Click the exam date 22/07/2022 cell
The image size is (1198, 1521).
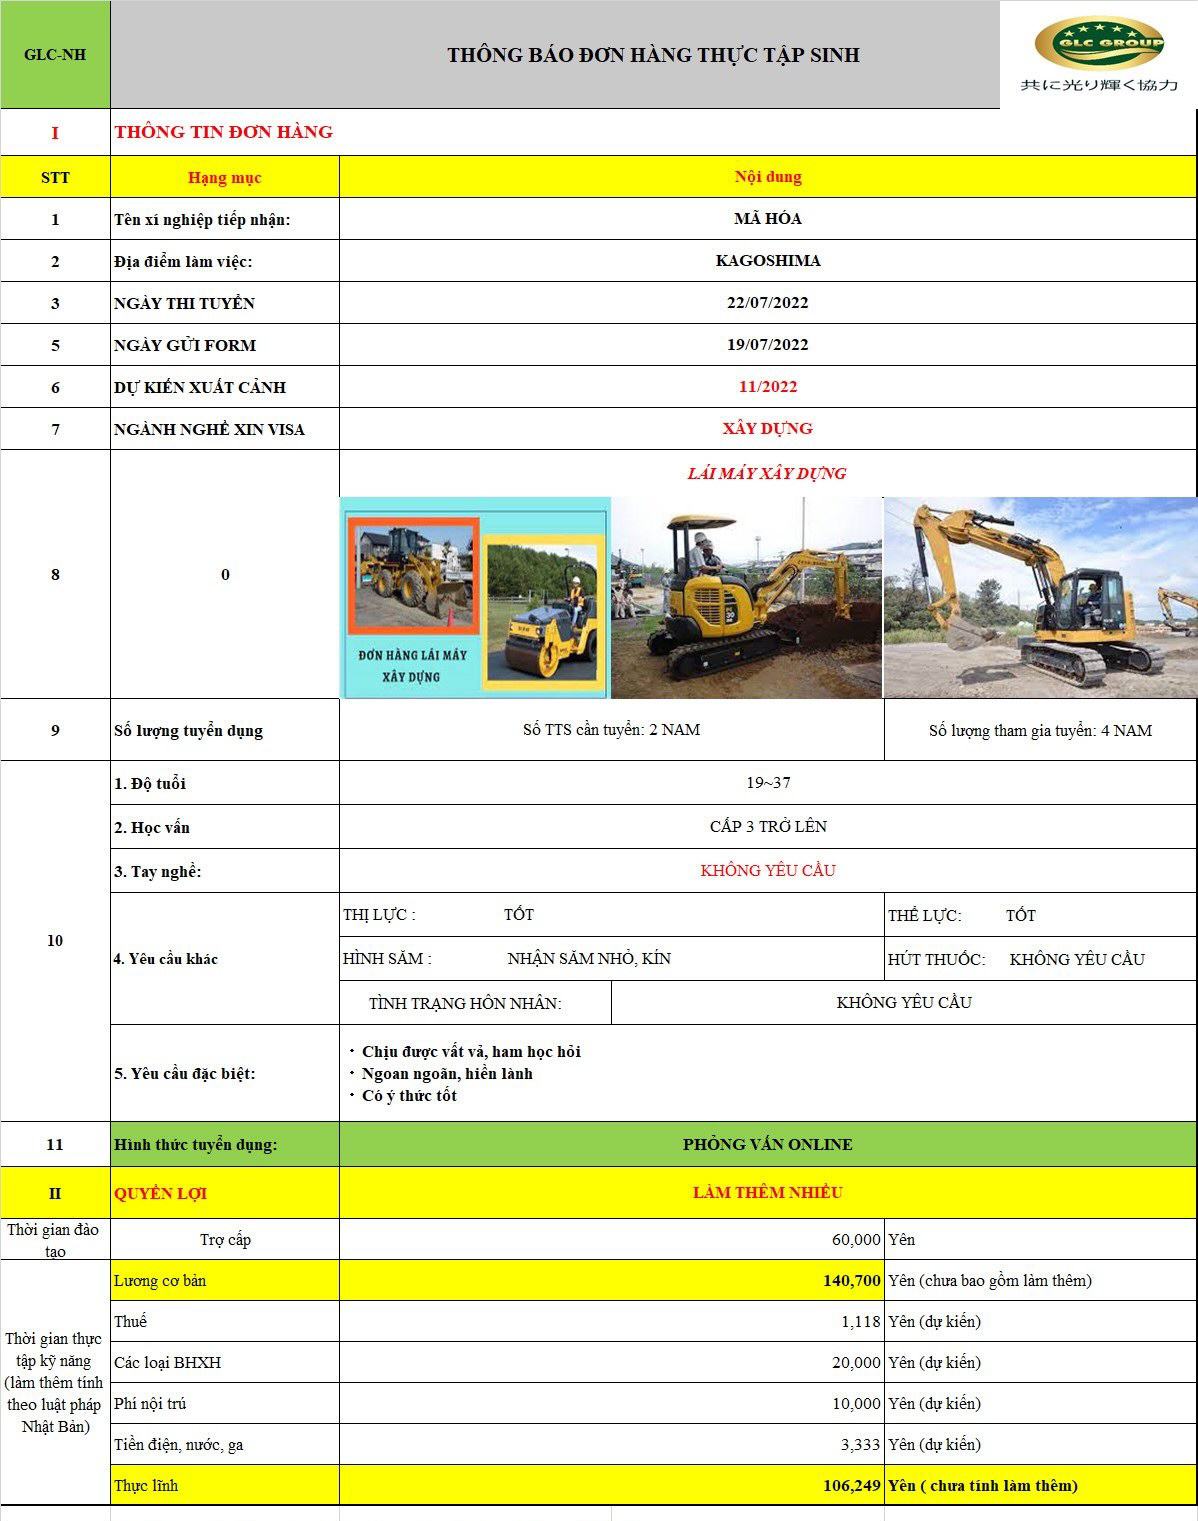(x=767, y=303)
